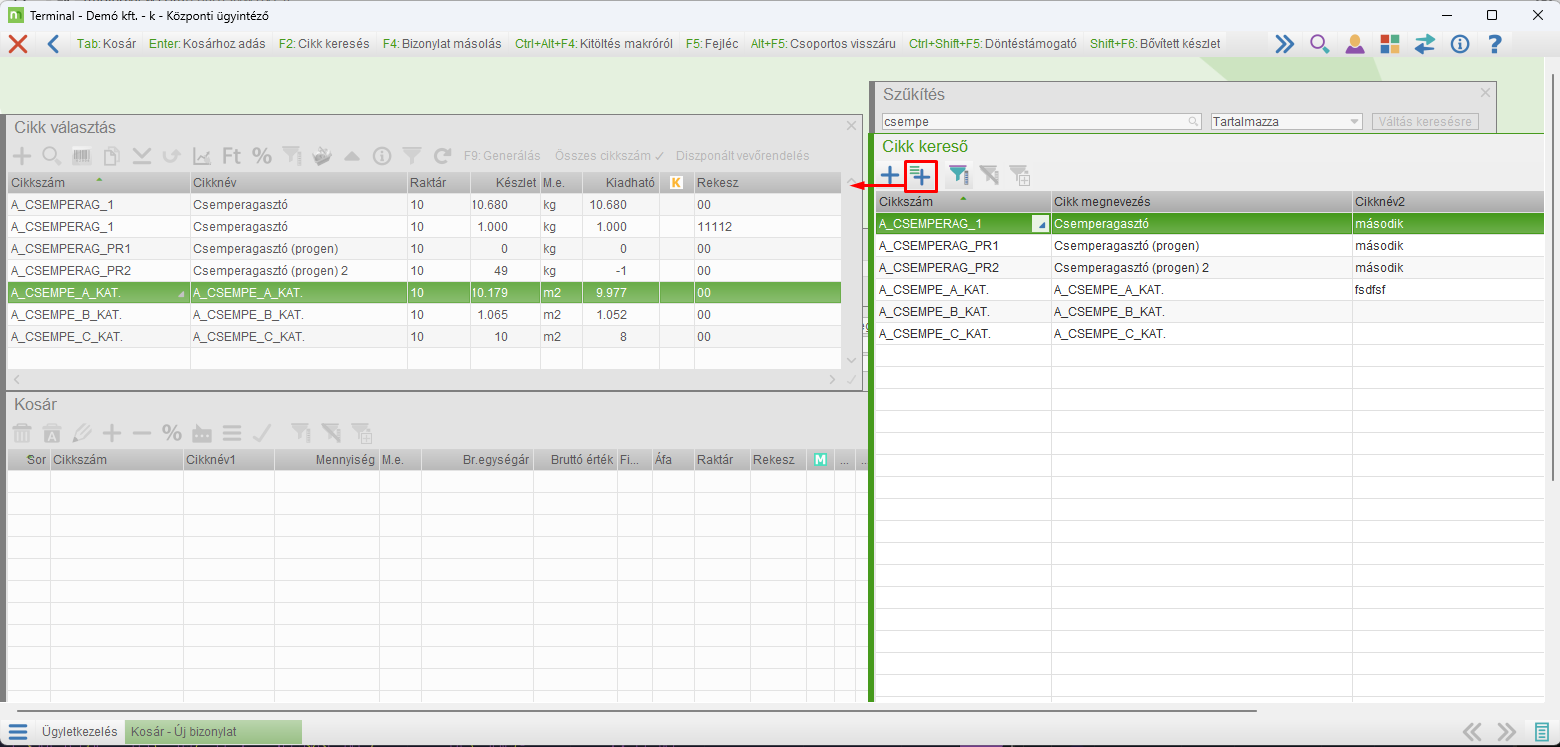Click F4: Bizonylat másolás toolbar item
The image size is (1560, 747).
[x=442, y=44]
